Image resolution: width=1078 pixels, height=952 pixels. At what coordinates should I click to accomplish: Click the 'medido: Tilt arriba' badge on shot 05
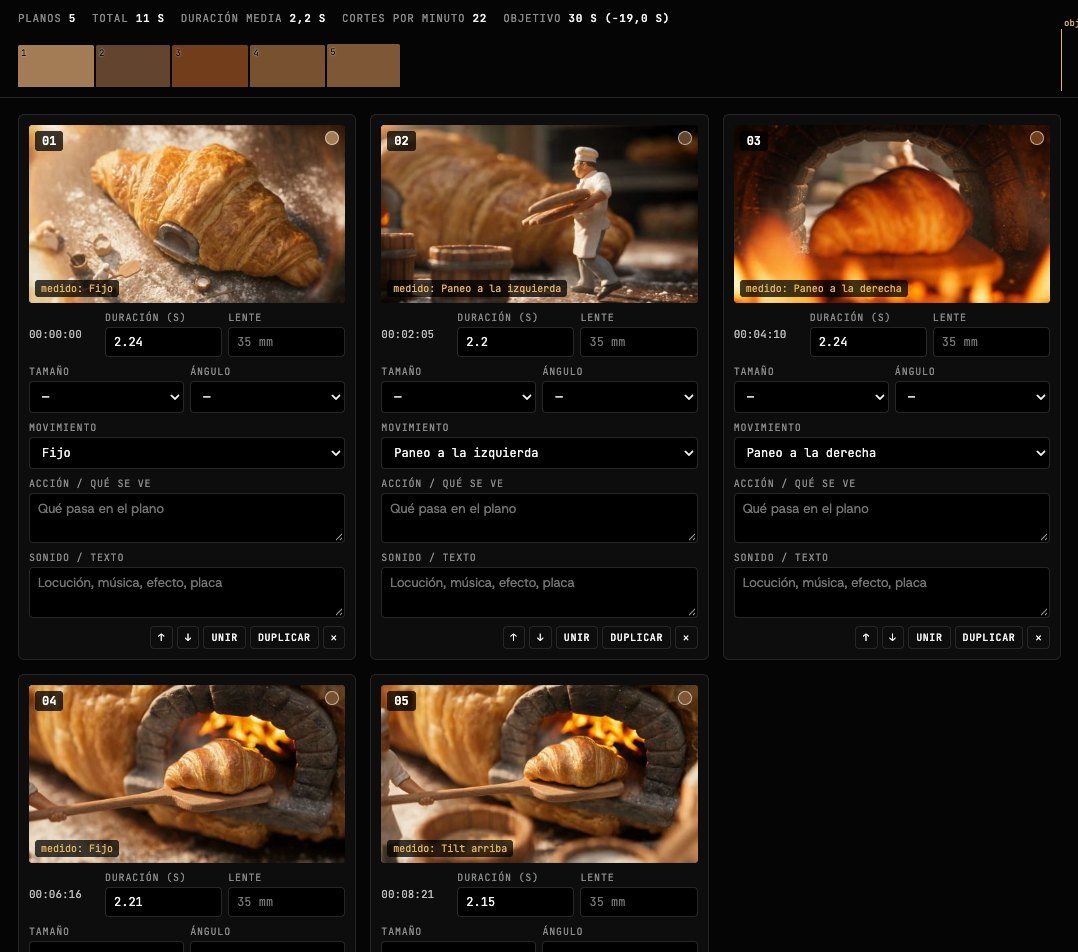point(450,849)
